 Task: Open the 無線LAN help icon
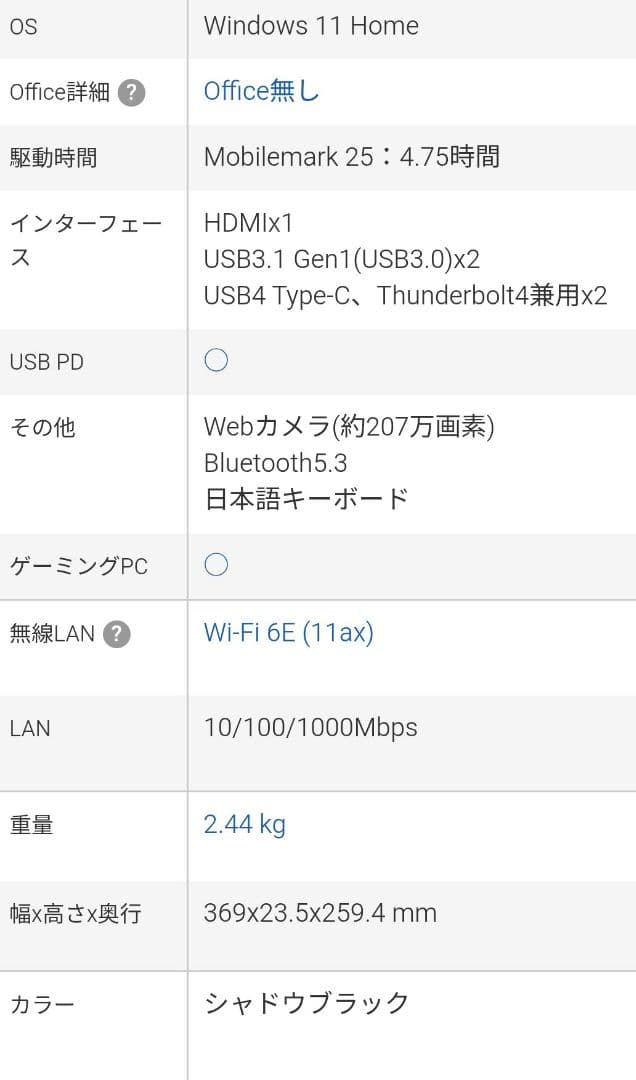[x=117, y=633]
